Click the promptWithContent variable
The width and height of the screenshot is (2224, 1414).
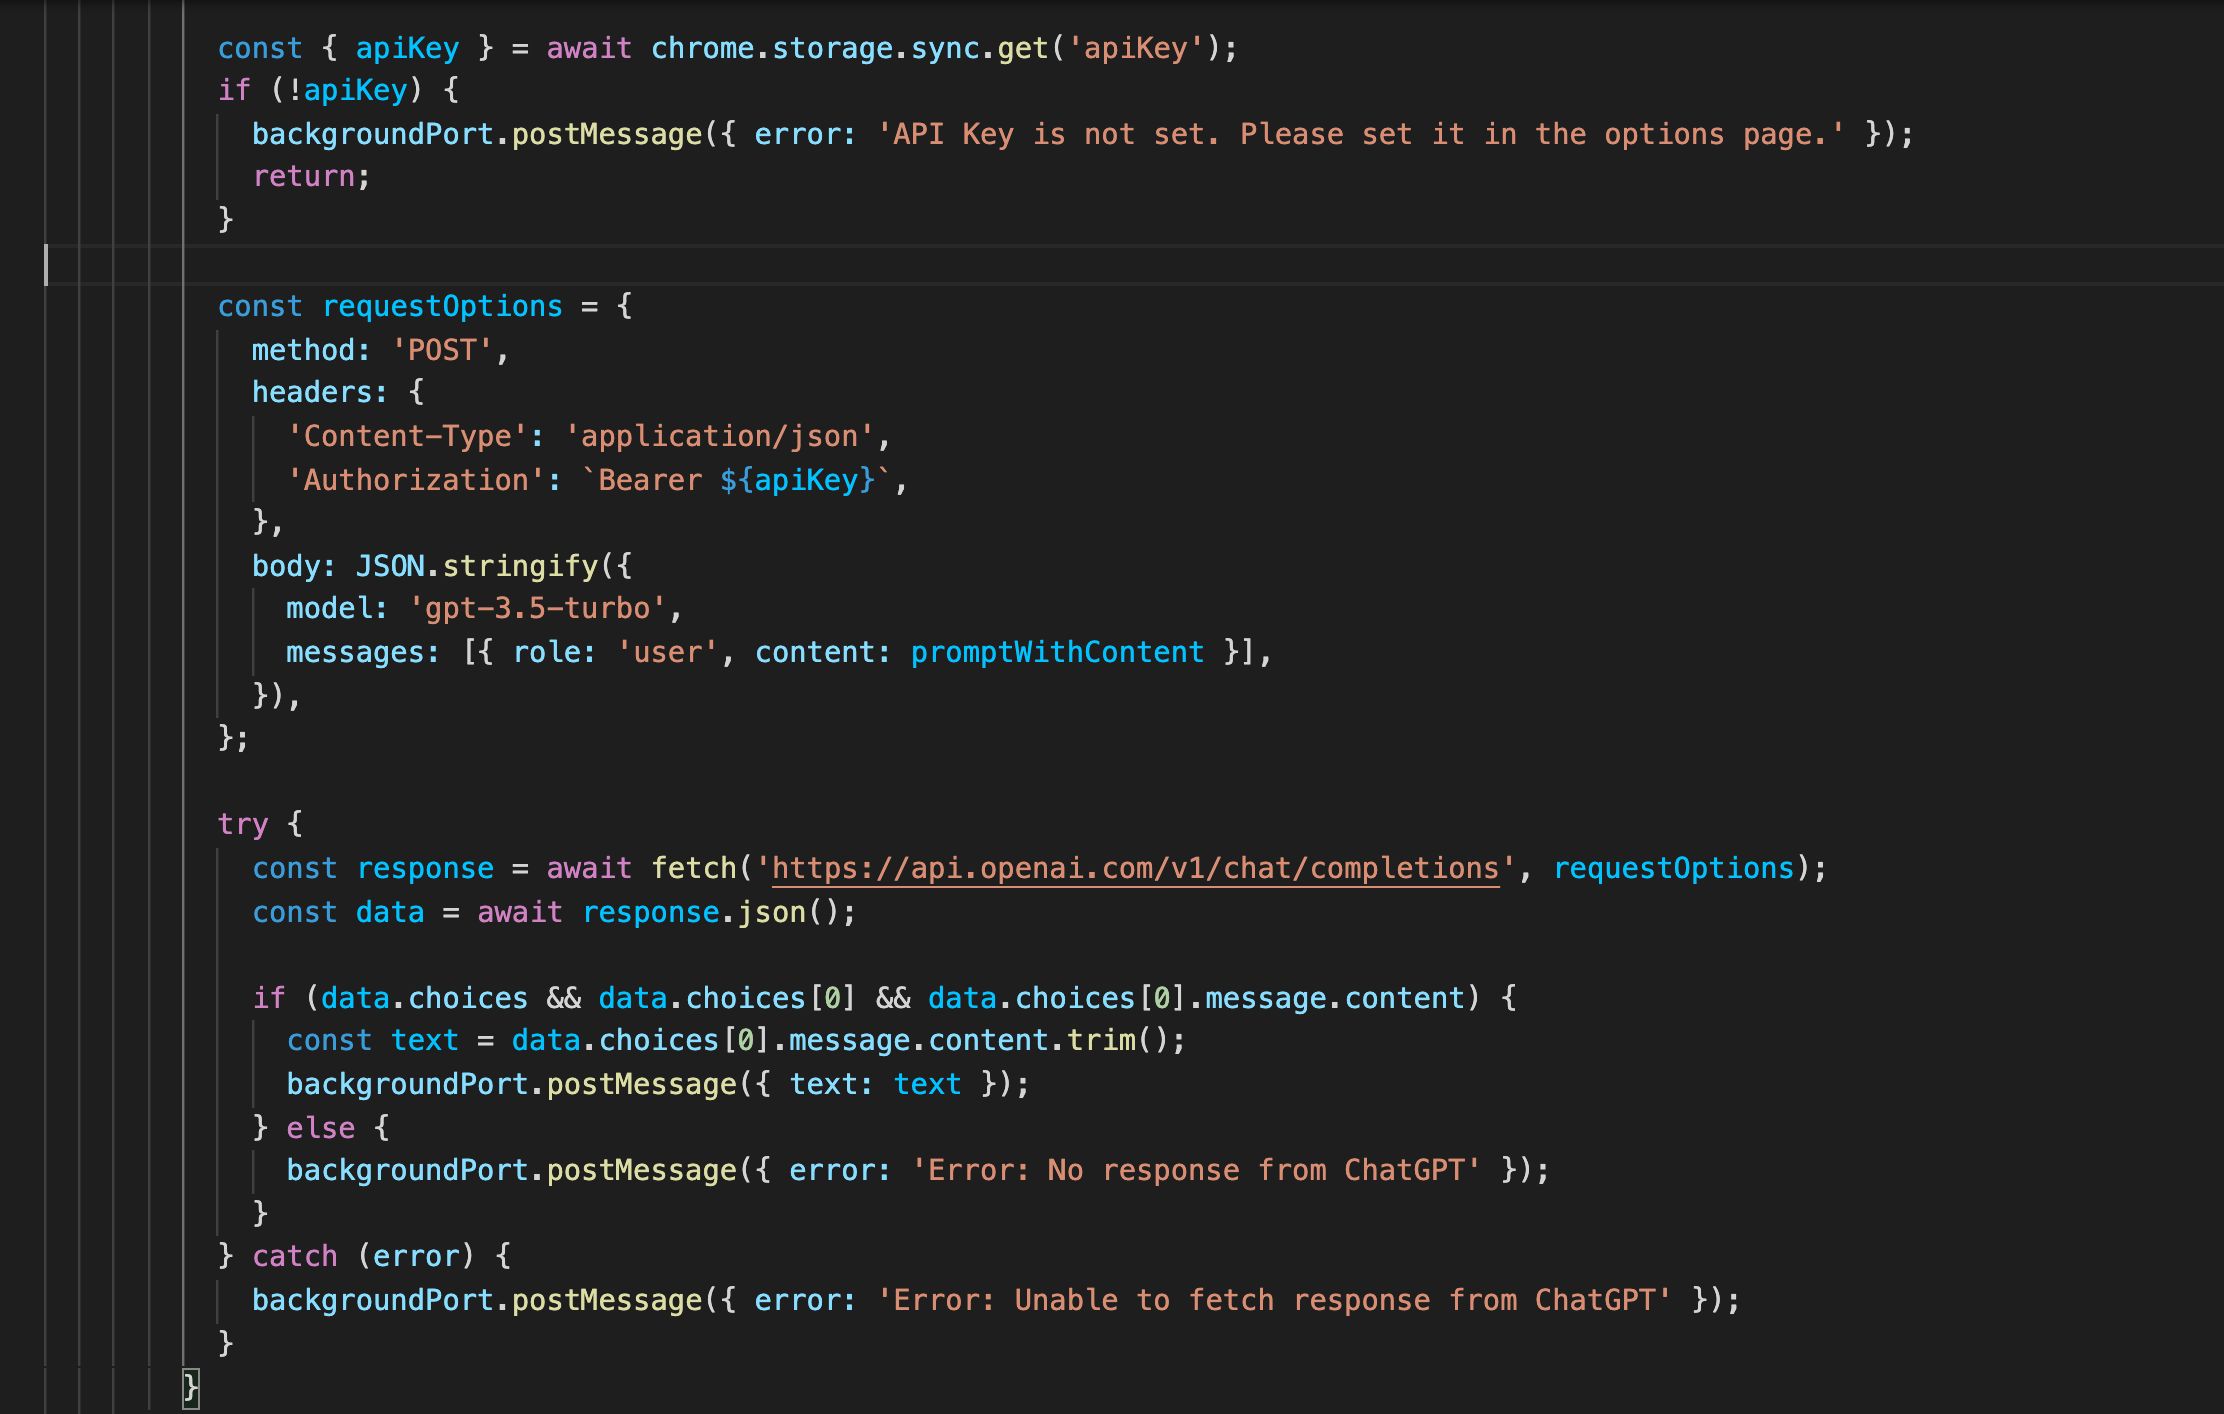tap(1057, 652)
